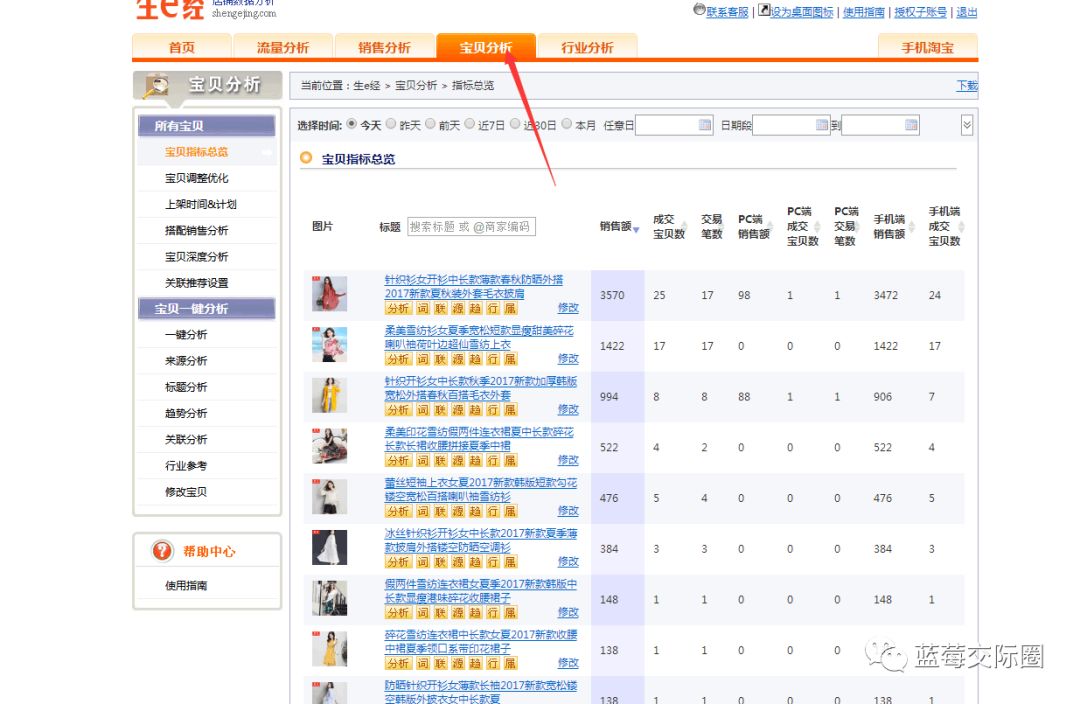Select the 本月 time radio button

coord(567,125)
